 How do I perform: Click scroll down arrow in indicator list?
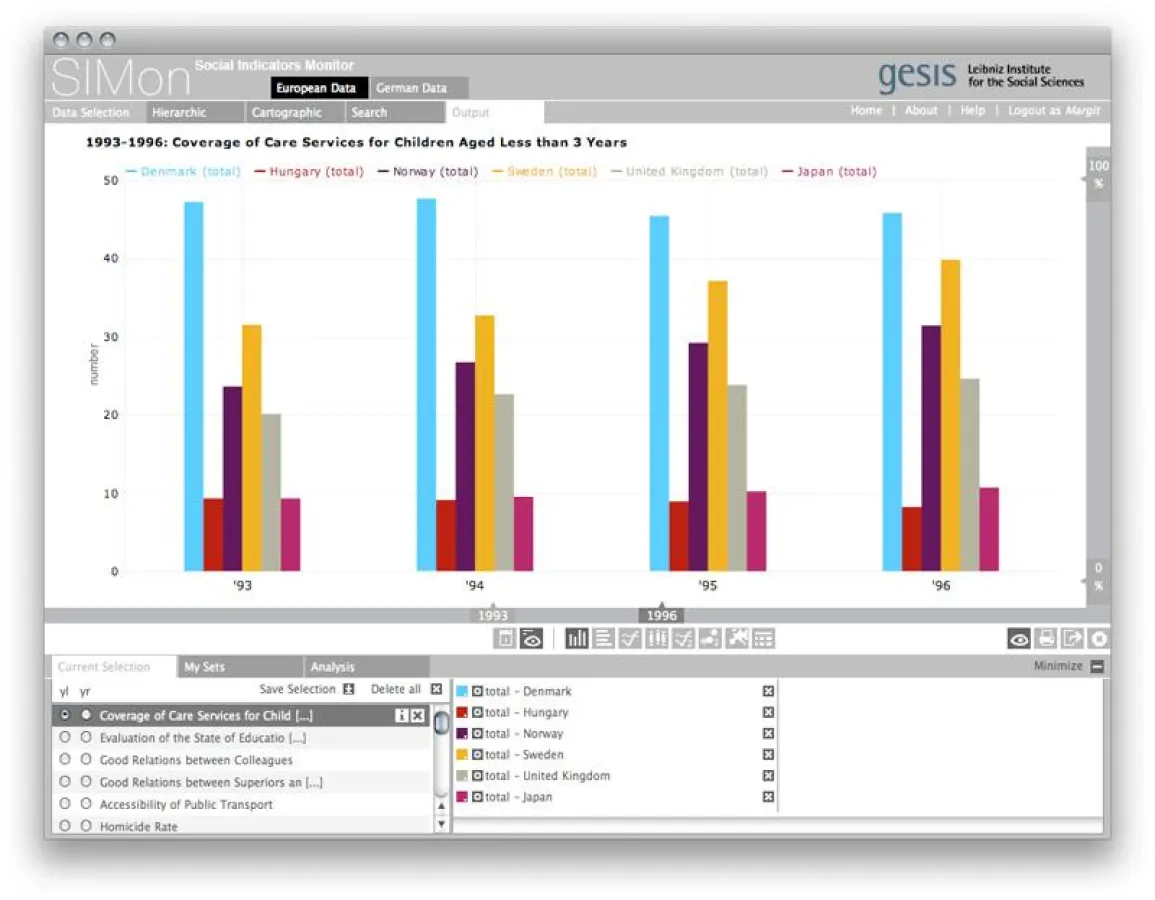(441, 825)
